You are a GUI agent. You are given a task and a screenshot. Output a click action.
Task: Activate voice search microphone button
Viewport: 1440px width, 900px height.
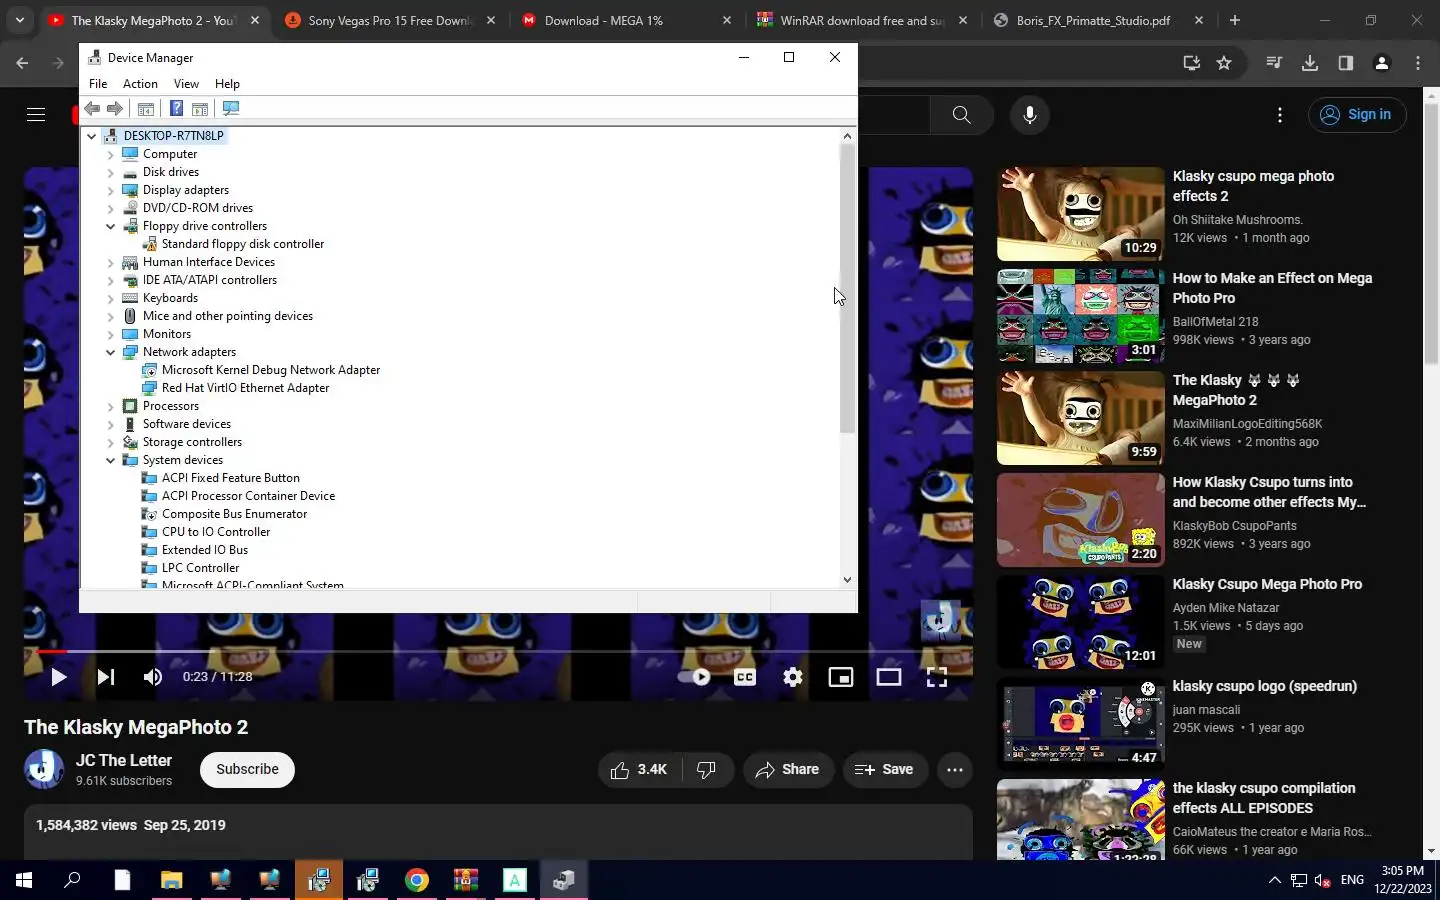tap(1030, 115)
